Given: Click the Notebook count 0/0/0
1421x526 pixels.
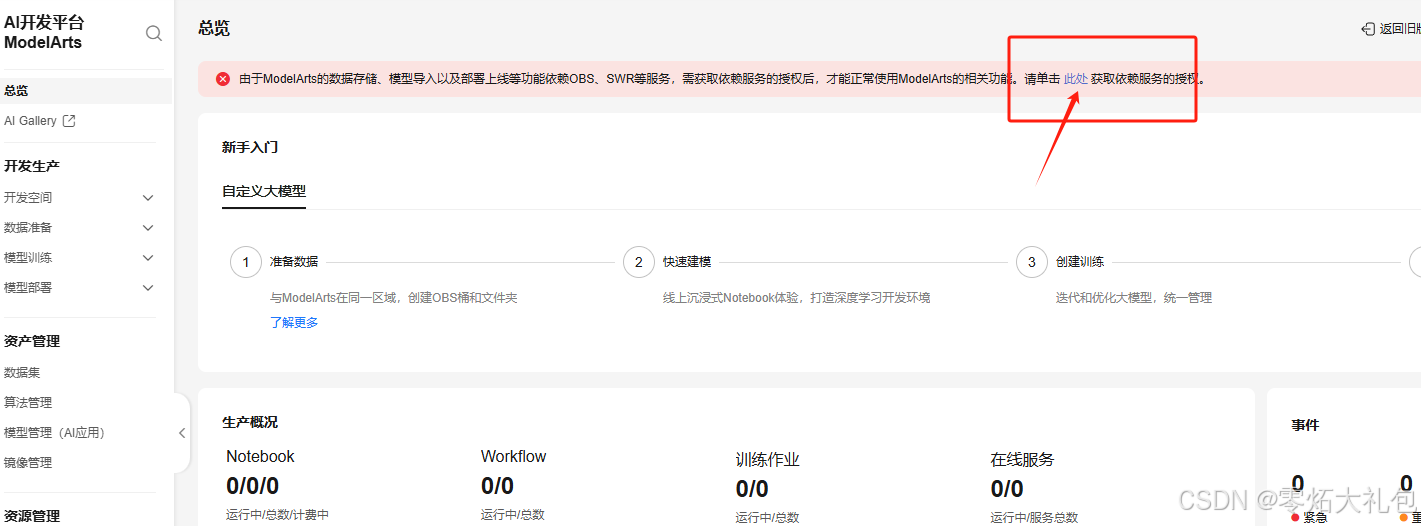Looking at the screenshot, I should click(253, 487).
